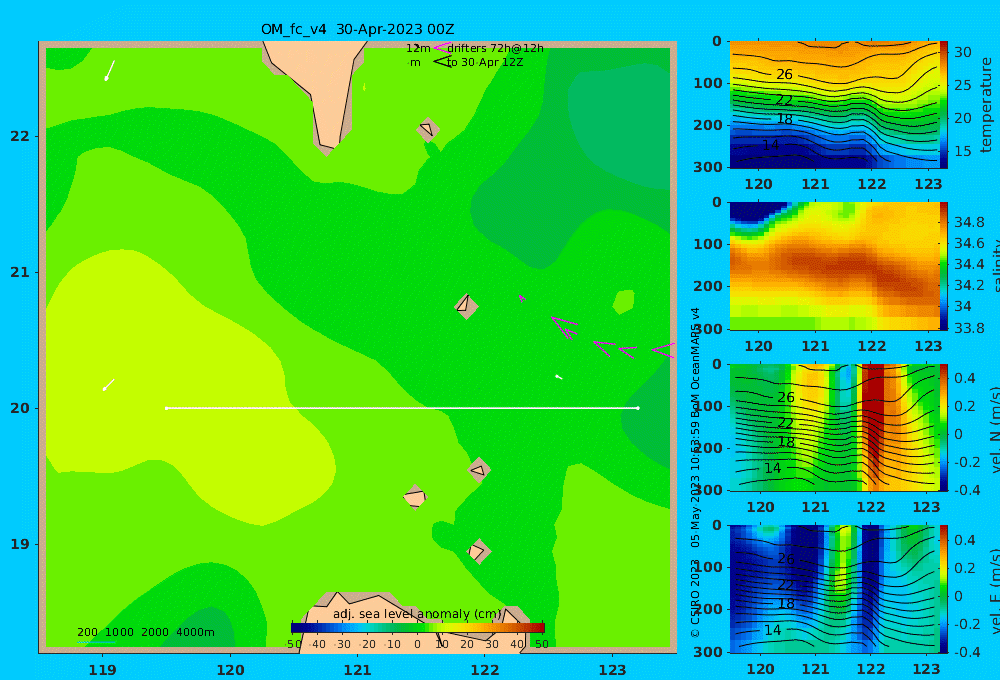Click the west endpoint of the white transect line

click(x=166, y=408)
